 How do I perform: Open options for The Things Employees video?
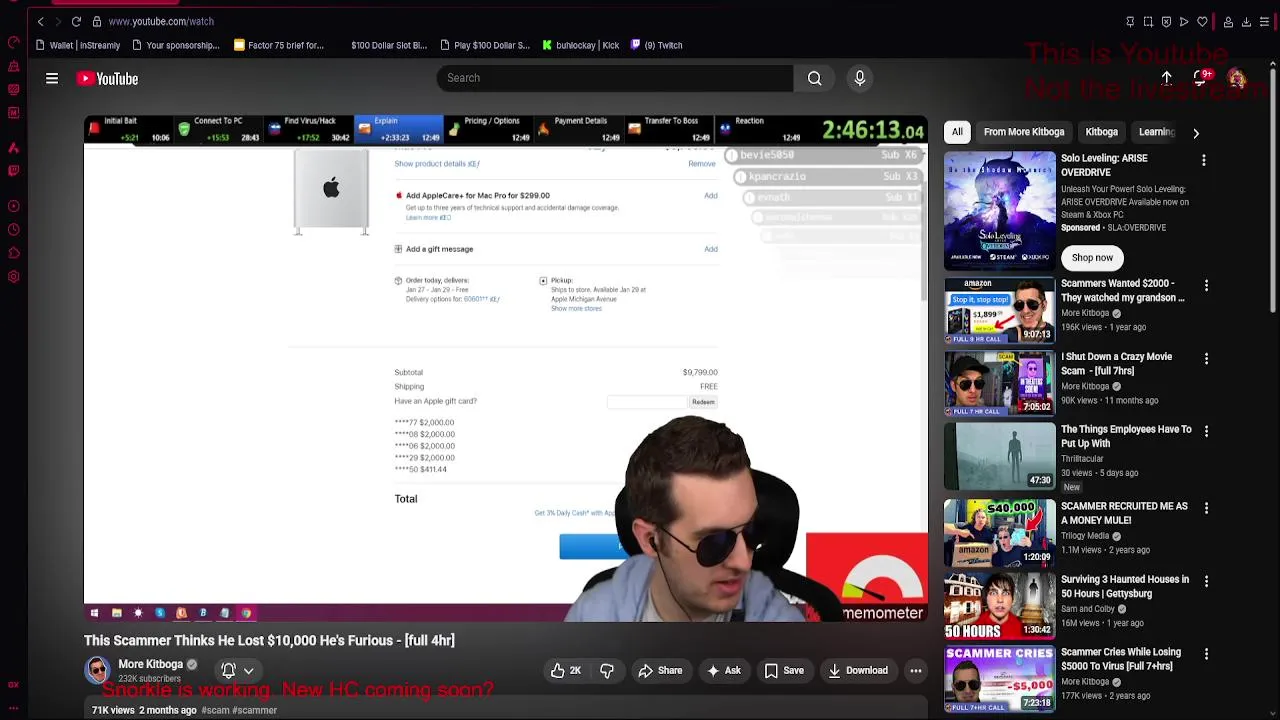coord(1206,431)
